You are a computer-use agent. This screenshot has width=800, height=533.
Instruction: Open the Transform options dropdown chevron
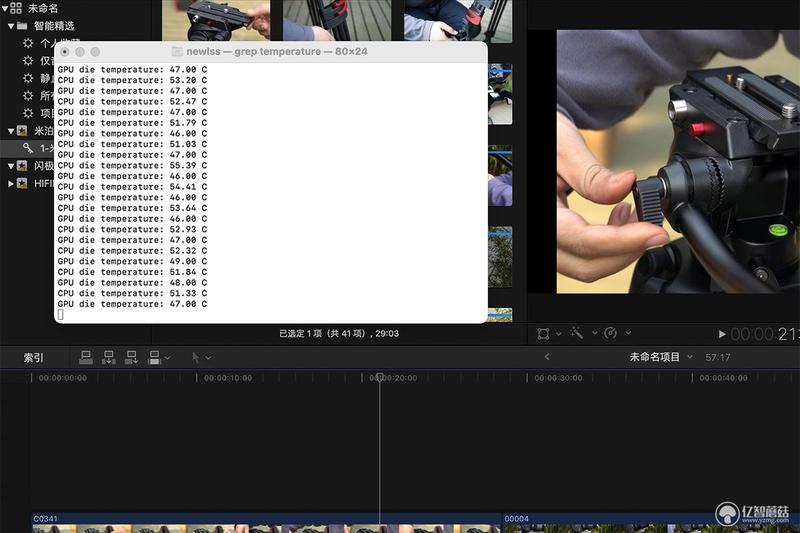(x=559, y=334)
